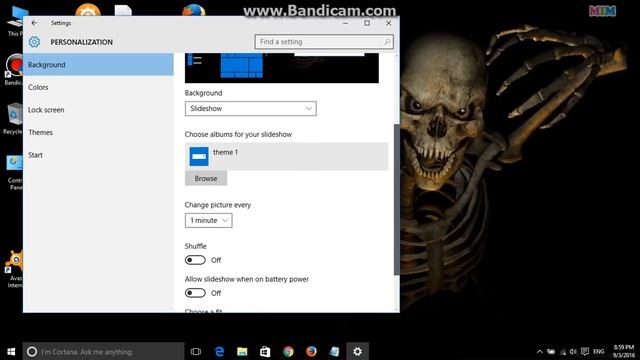Launch Google Chrome from the taskbar
The width and height of the screenshot is (640, 360).
[288, 351]
